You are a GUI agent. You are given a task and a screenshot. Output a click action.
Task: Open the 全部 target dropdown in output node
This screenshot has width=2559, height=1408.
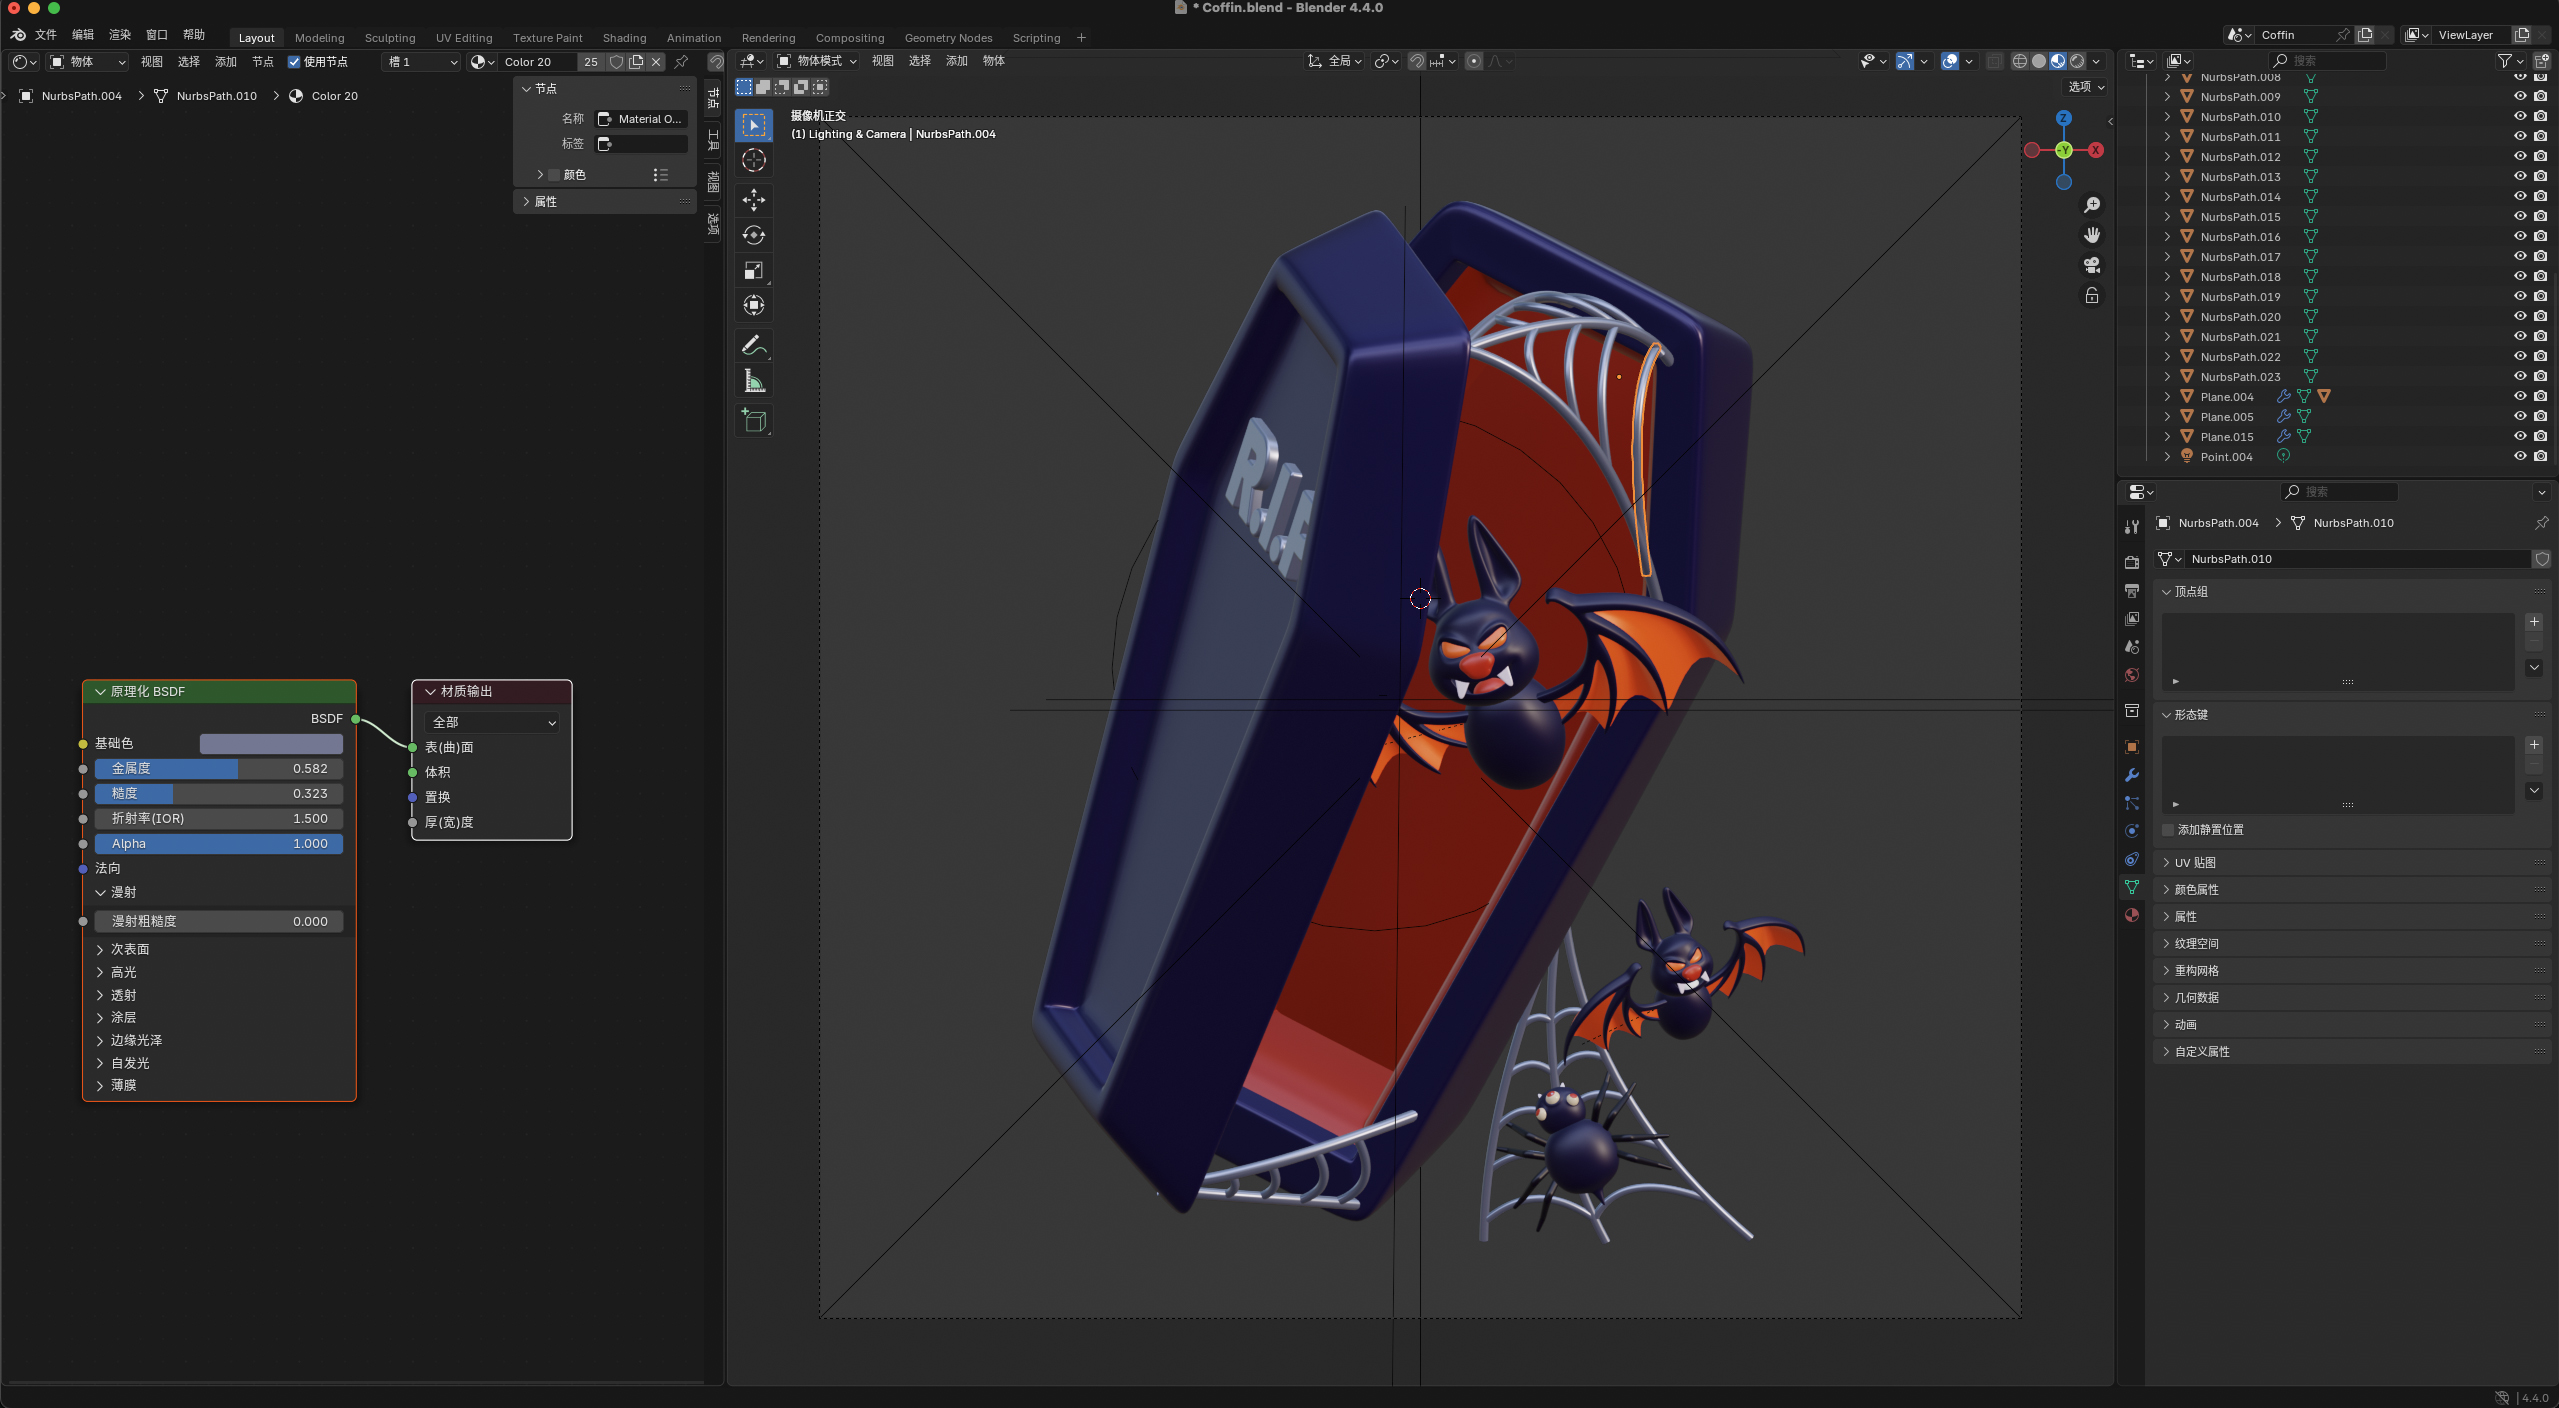pyautogui.click(x=493, y=722)
